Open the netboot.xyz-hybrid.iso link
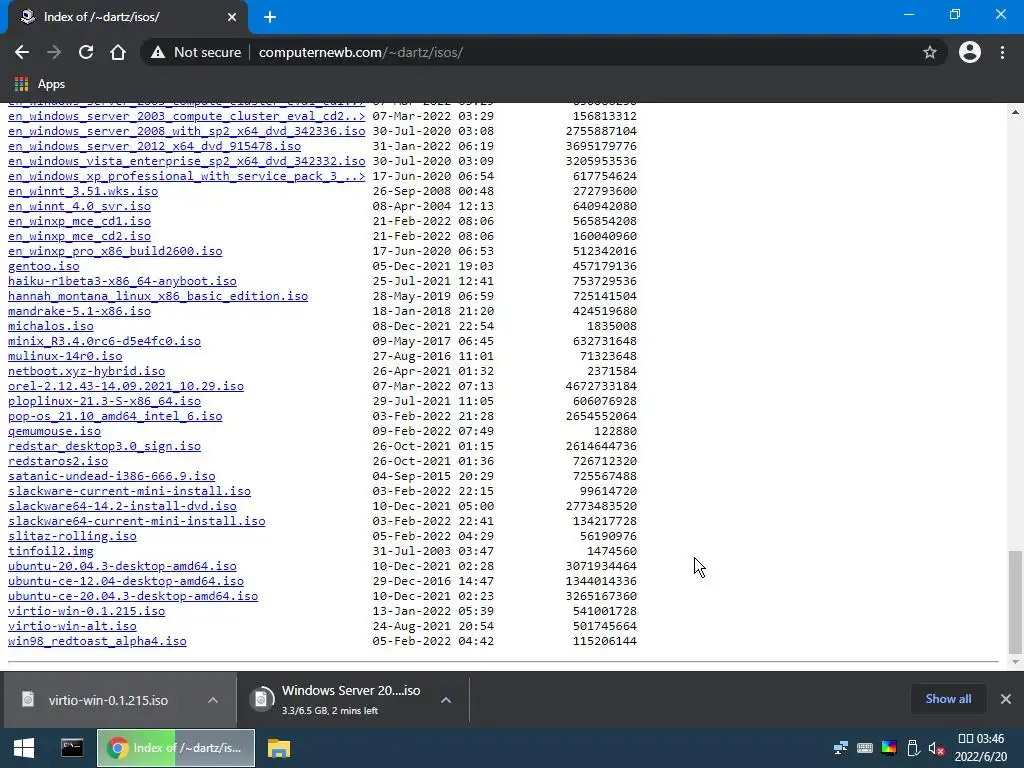Image resolution: width=1024 pixels, height=768 pixels. tap(87, 370)
